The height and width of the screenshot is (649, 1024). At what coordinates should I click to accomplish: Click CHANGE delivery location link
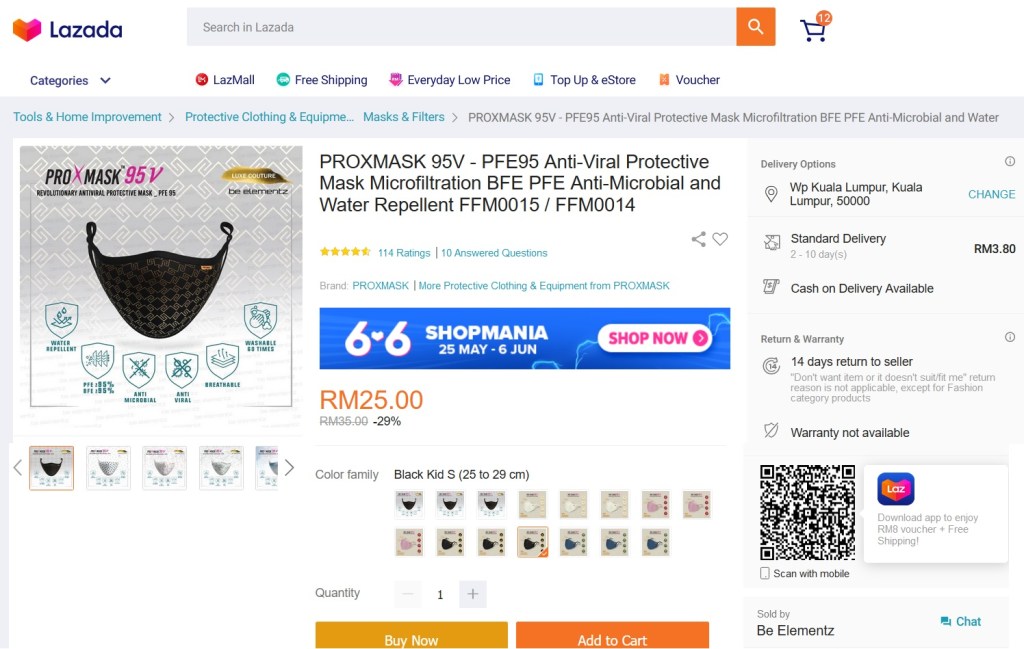[x=991, y=194]
